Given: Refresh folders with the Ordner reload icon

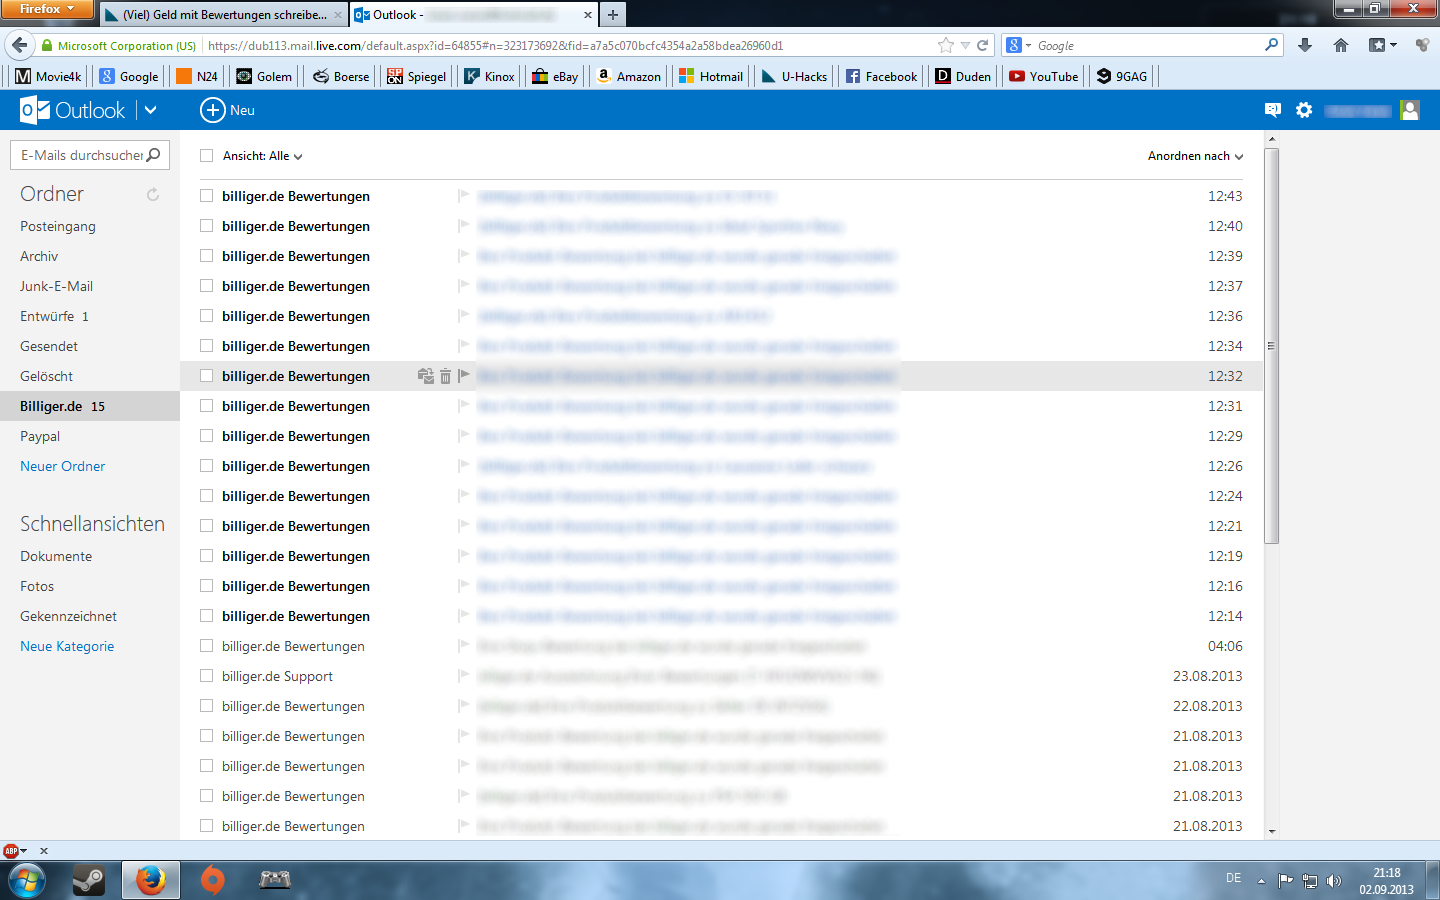Looking at the screenshot, I should tap(153, 195).
